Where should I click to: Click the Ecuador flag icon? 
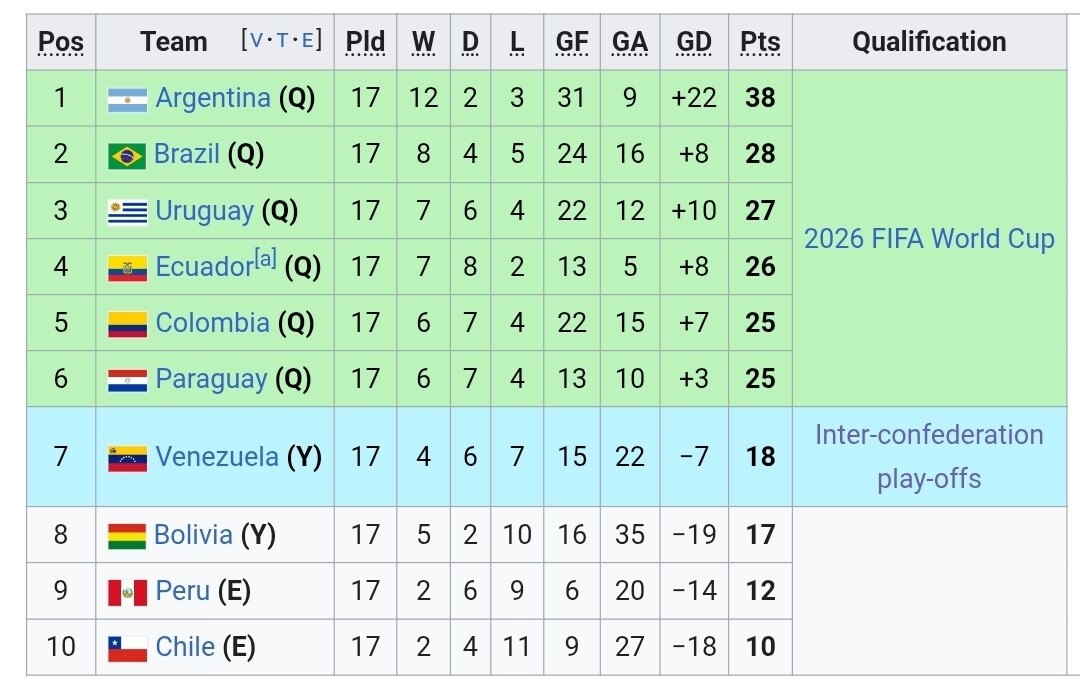(127, 268)
